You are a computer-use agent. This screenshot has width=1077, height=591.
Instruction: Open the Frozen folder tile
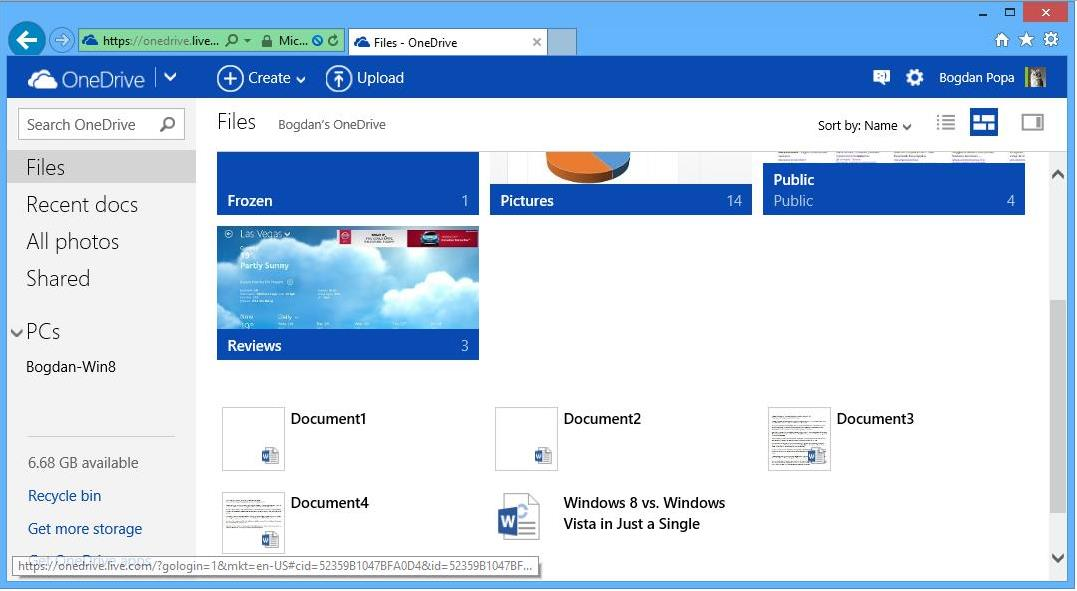tap(348, 183)
